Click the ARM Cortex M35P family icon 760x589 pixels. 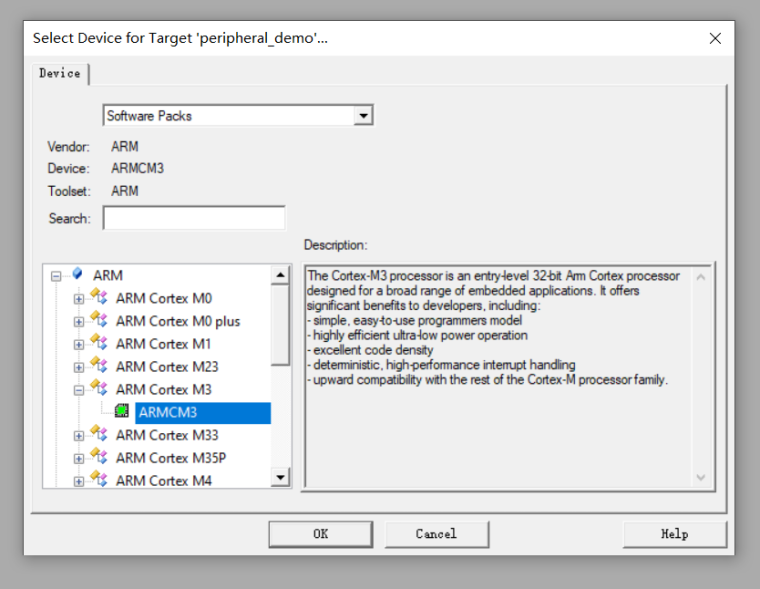pyautogui.click(x=98, y=457)
